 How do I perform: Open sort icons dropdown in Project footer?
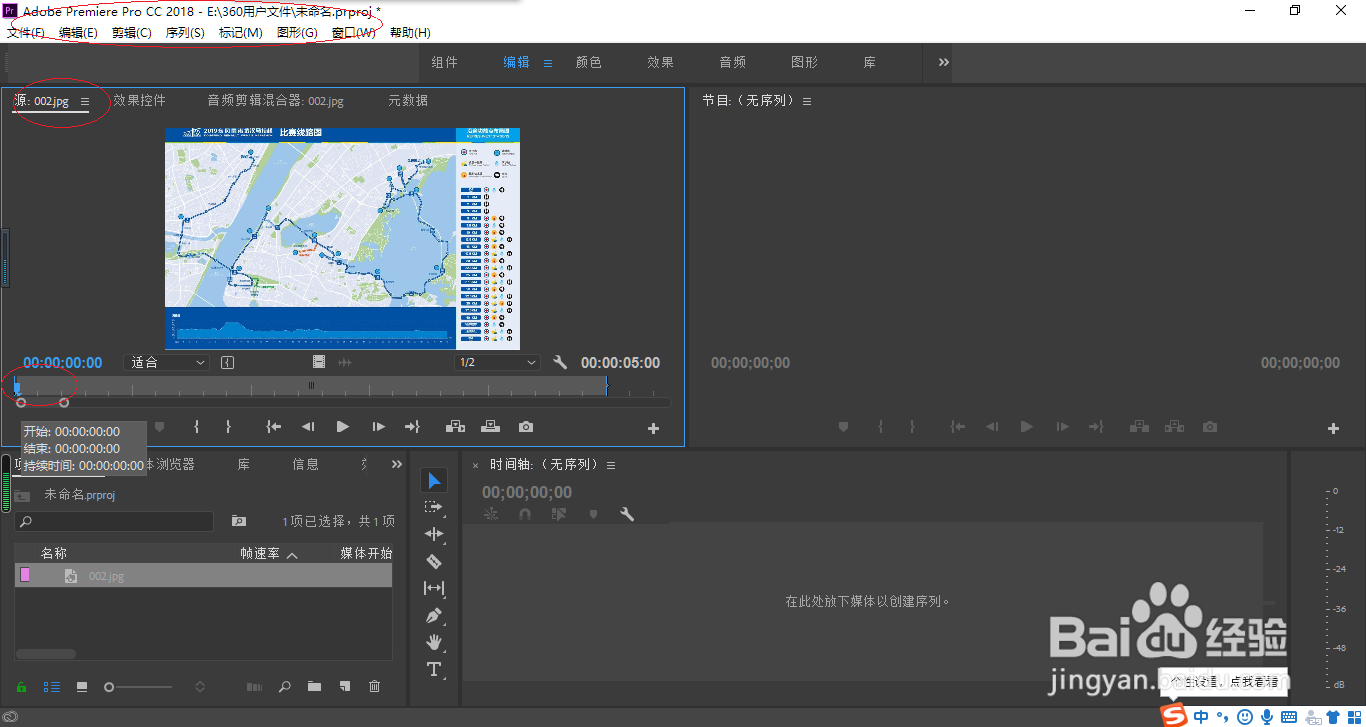coord(200,687)
